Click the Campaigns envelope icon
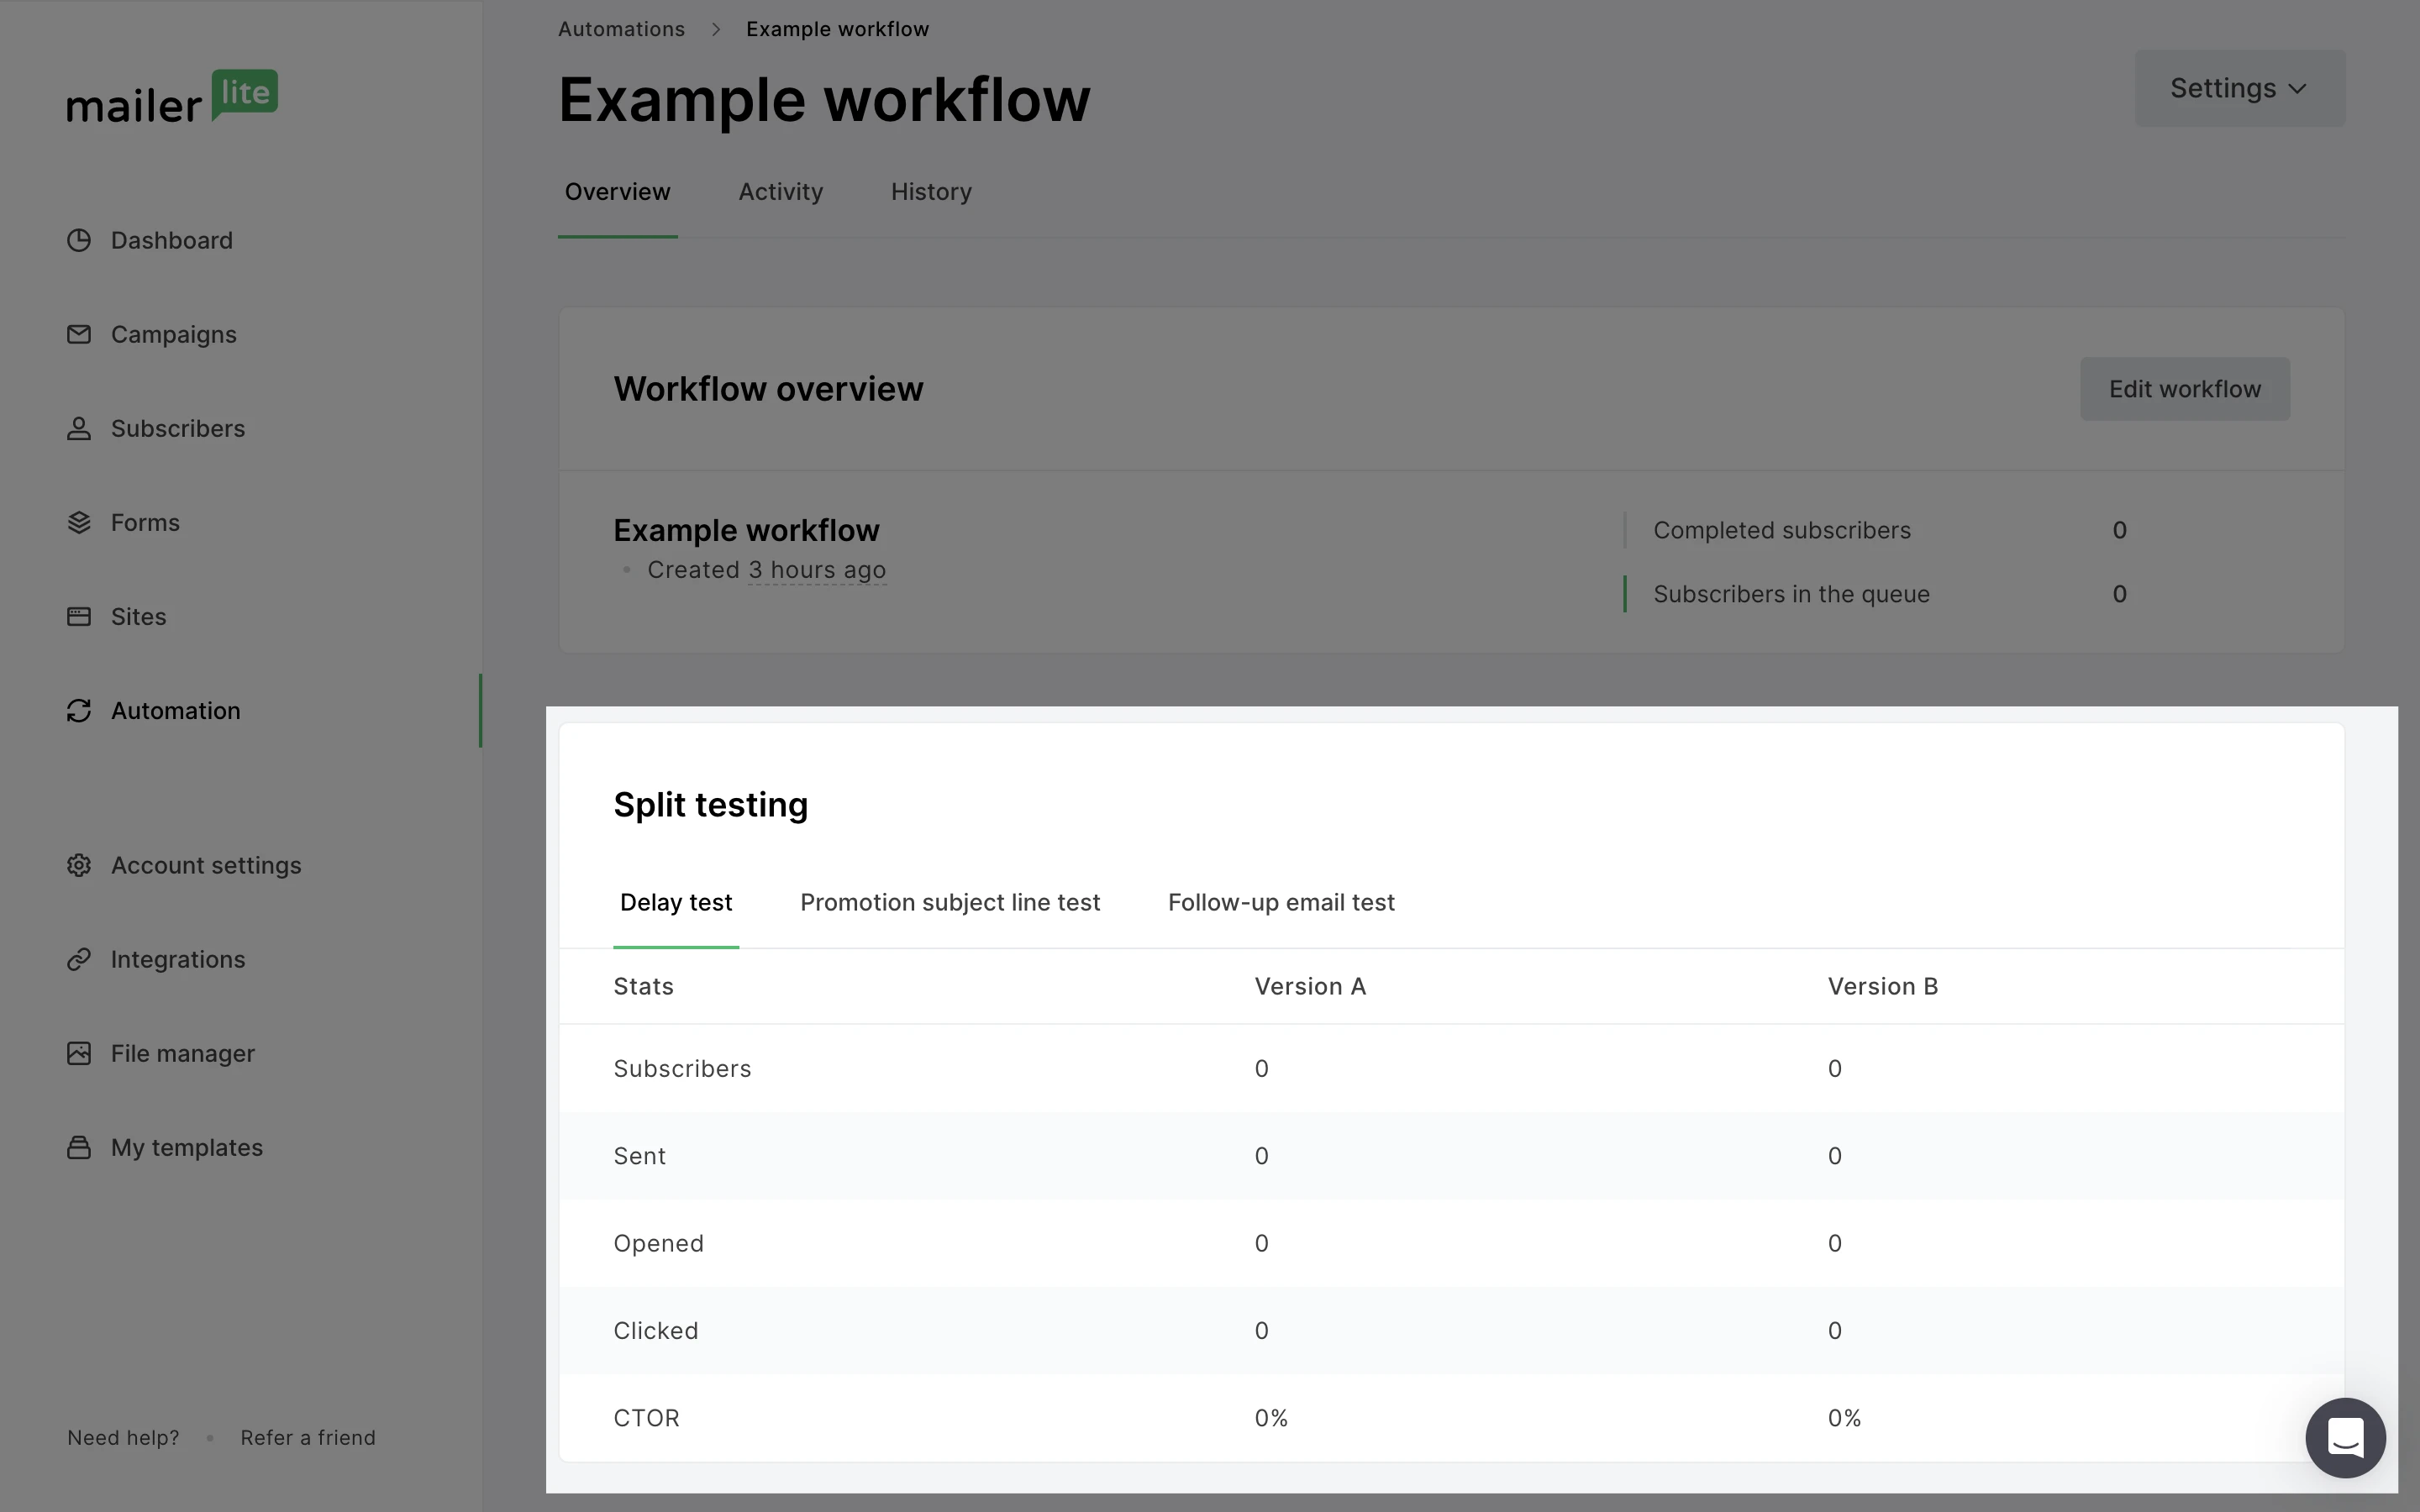Viewport: 2420px width, 1512px height. pos(79,334)
